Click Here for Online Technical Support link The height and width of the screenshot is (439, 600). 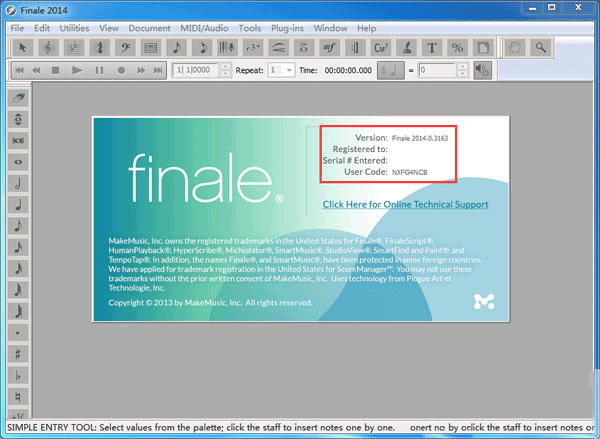click(x=406, y=204)
